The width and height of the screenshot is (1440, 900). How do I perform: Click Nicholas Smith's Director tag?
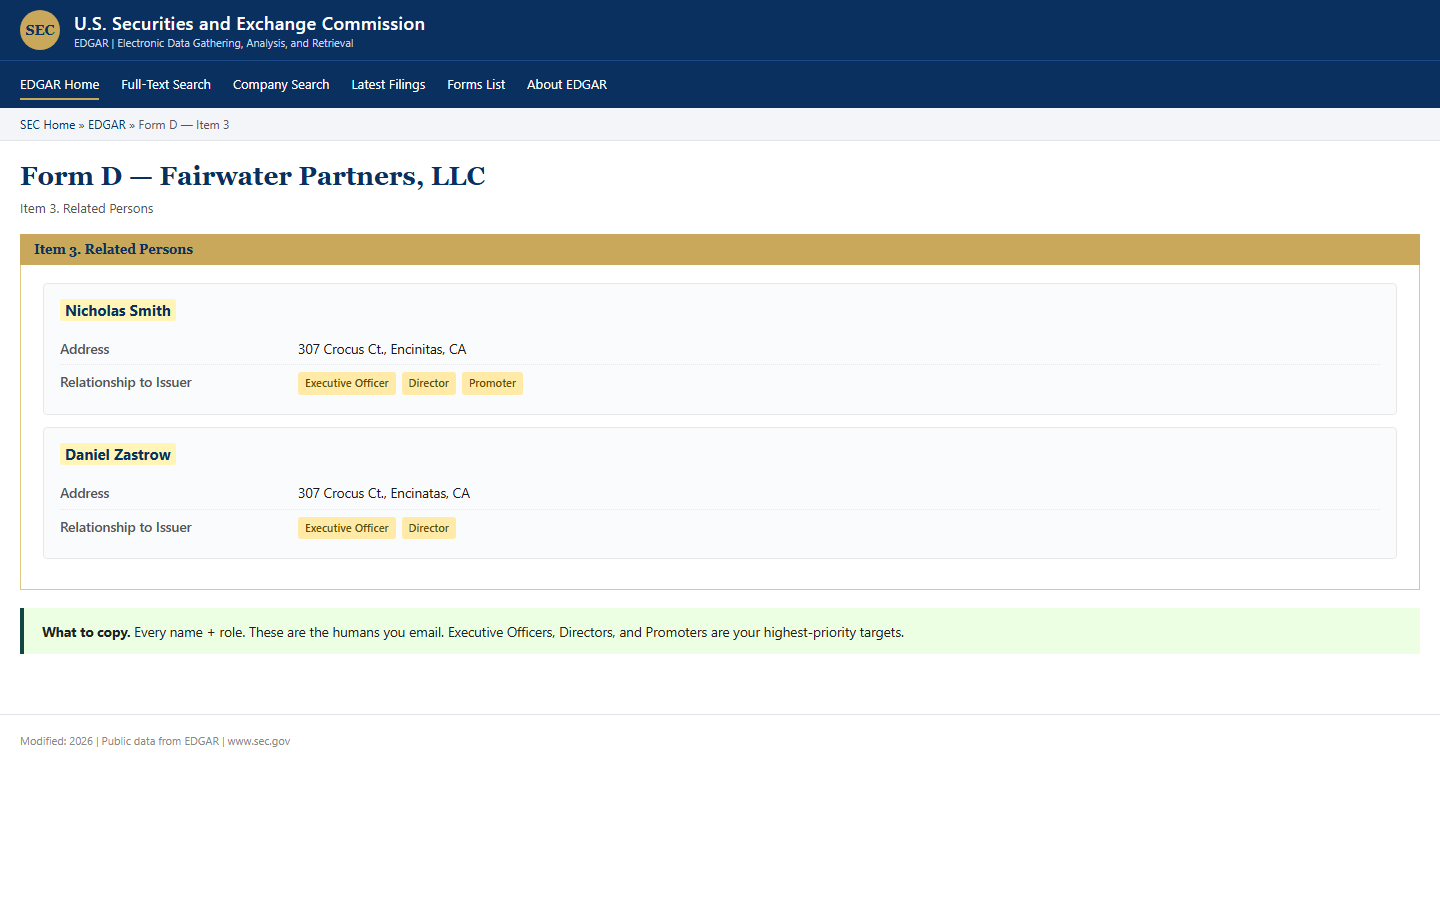coord(429,384)
